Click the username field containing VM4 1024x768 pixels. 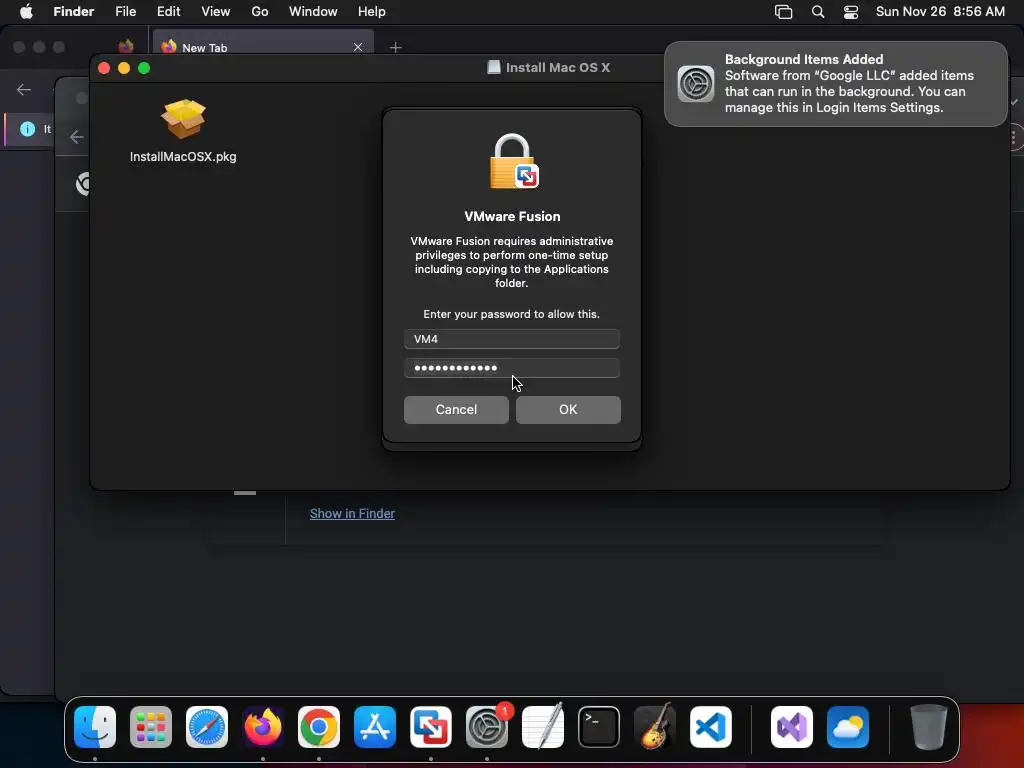[x=512, y=339]
